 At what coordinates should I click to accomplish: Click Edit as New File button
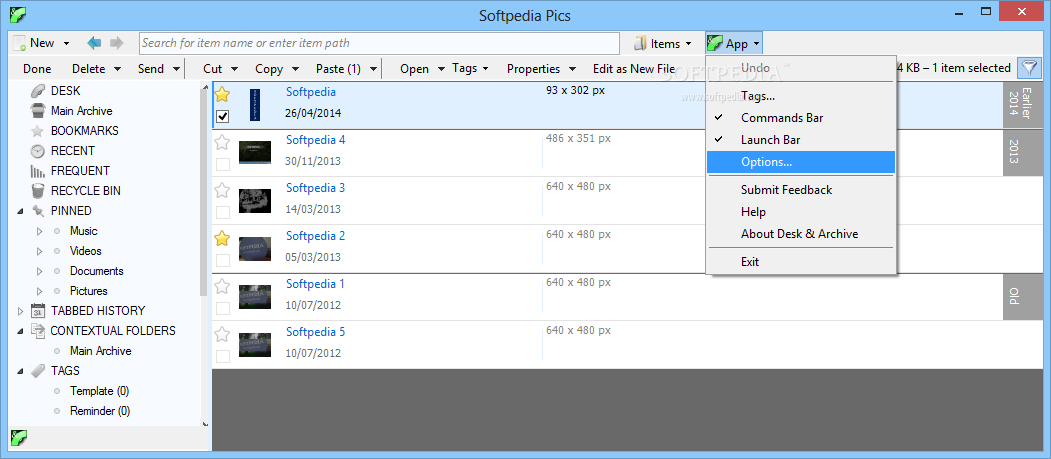(x=634, y=68)
